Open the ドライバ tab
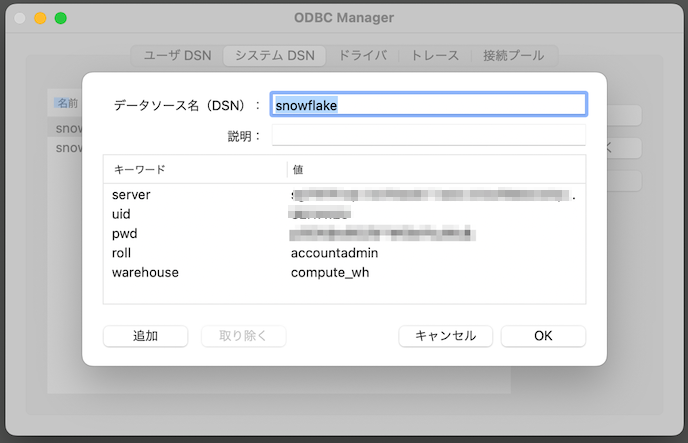Viewport: 688px width, 443px height. pos(363,56)
